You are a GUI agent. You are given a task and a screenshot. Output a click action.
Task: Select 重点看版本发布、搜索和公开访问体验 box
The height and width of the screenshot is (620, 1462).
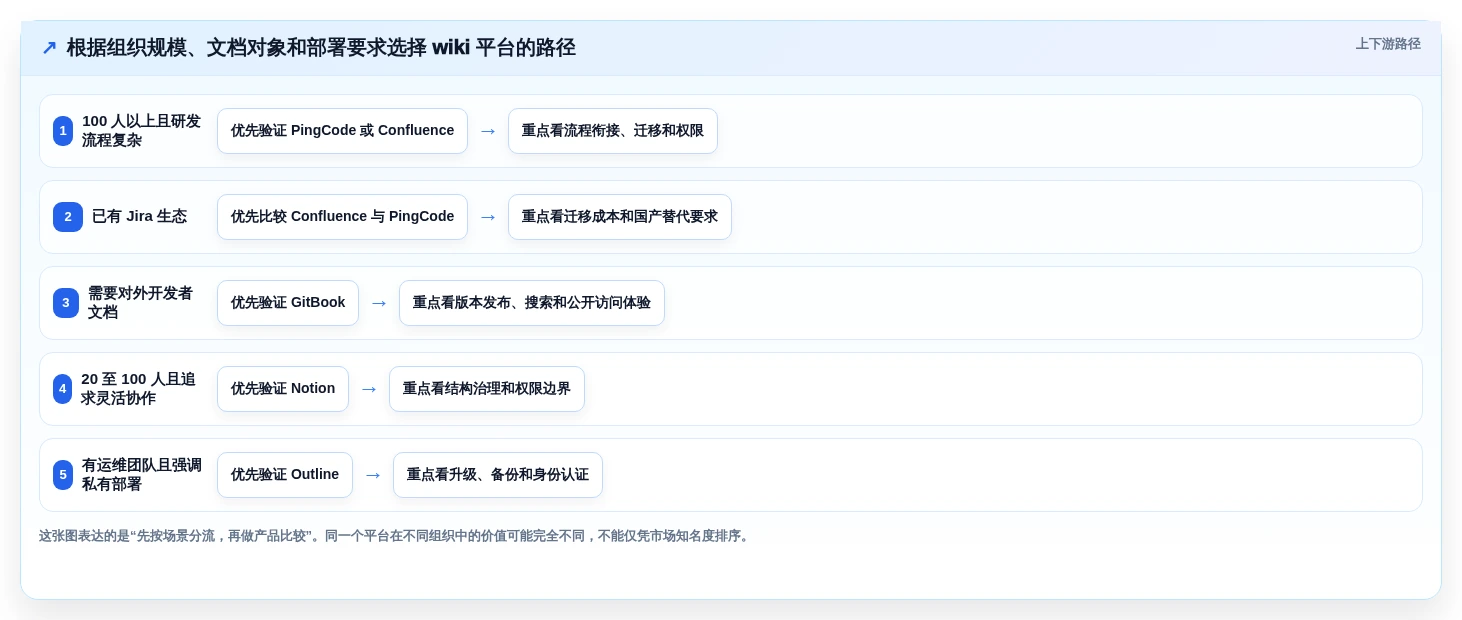[532, 303]
